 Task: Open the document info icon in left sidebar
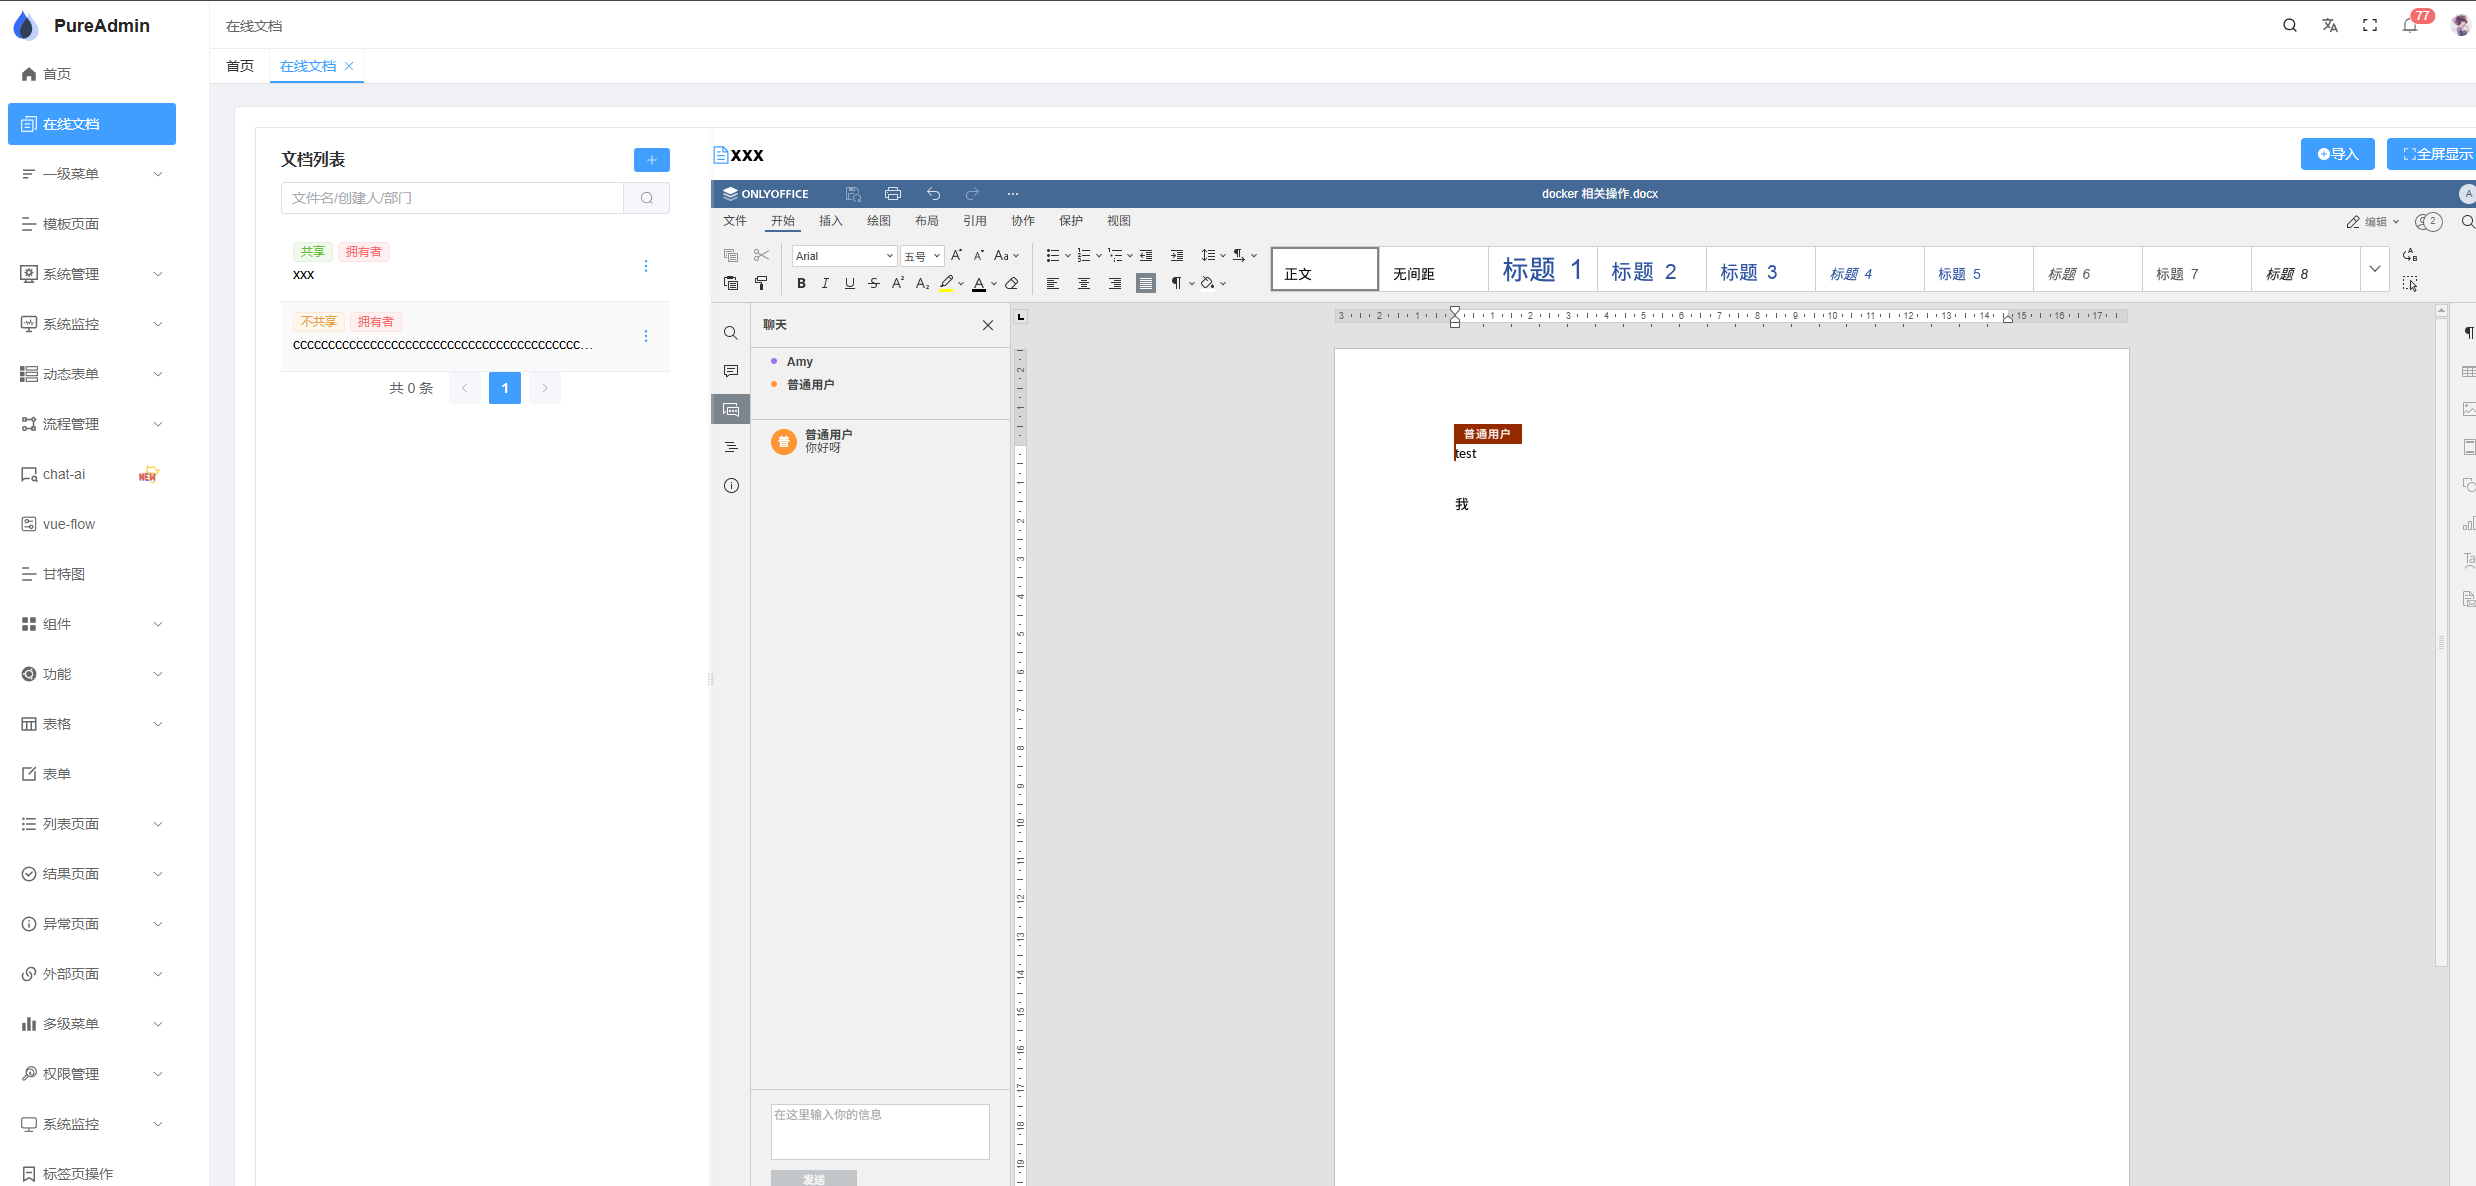coord(731,486)
